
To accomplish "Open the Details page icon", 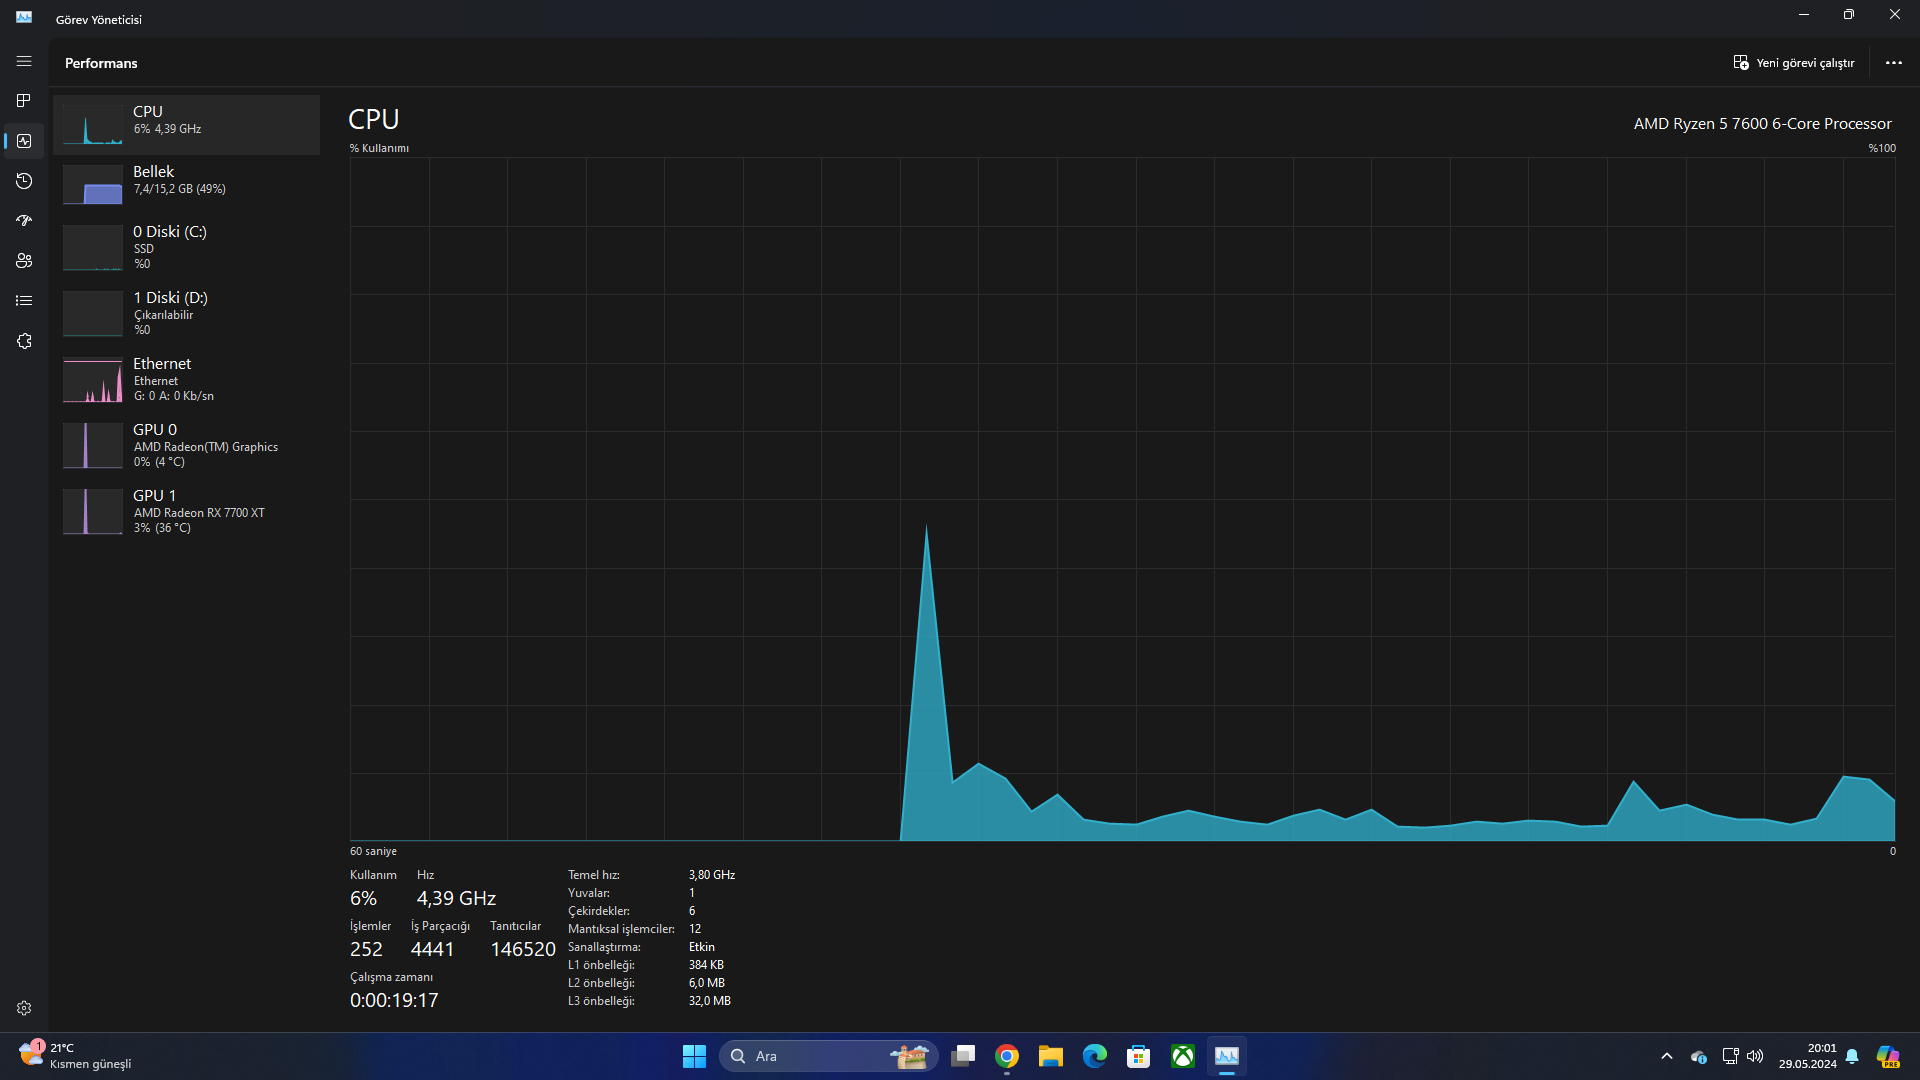I will coord(24,301).
